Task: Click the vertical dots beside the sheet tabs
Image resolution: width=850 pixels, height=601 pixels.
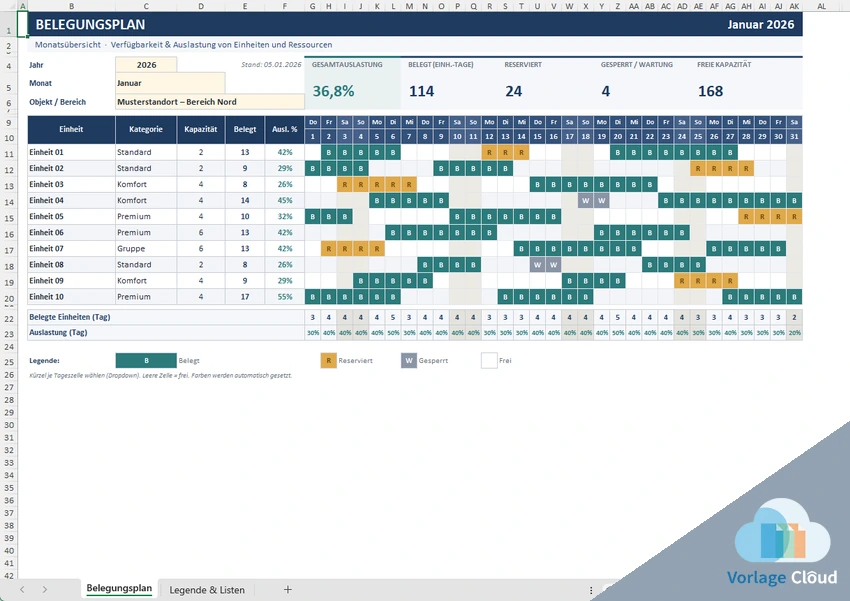Action: coord(591,590)
